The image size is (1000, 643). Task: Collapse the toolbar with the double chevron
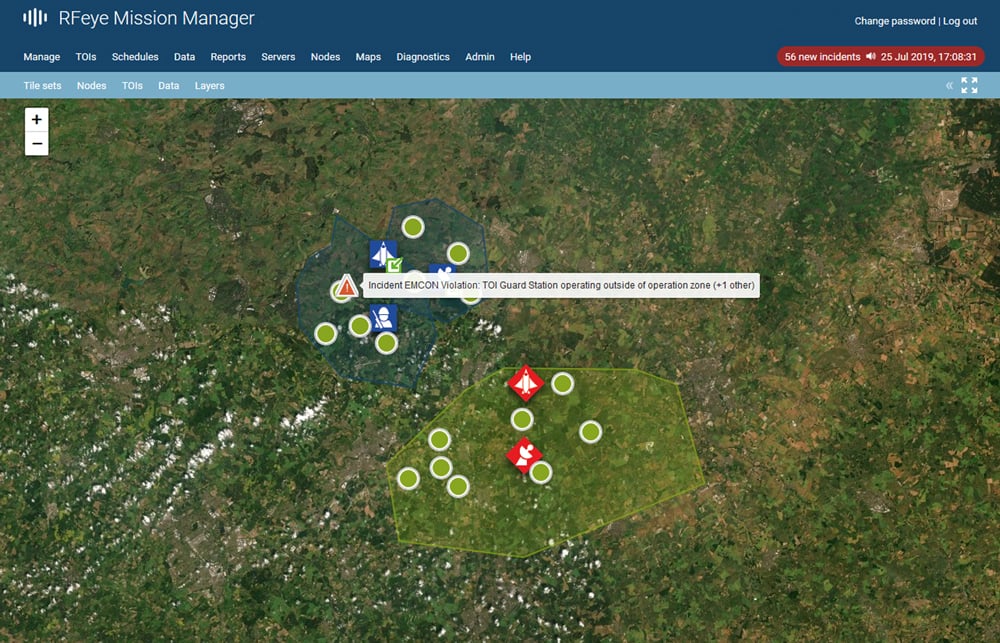coord(949,86)
